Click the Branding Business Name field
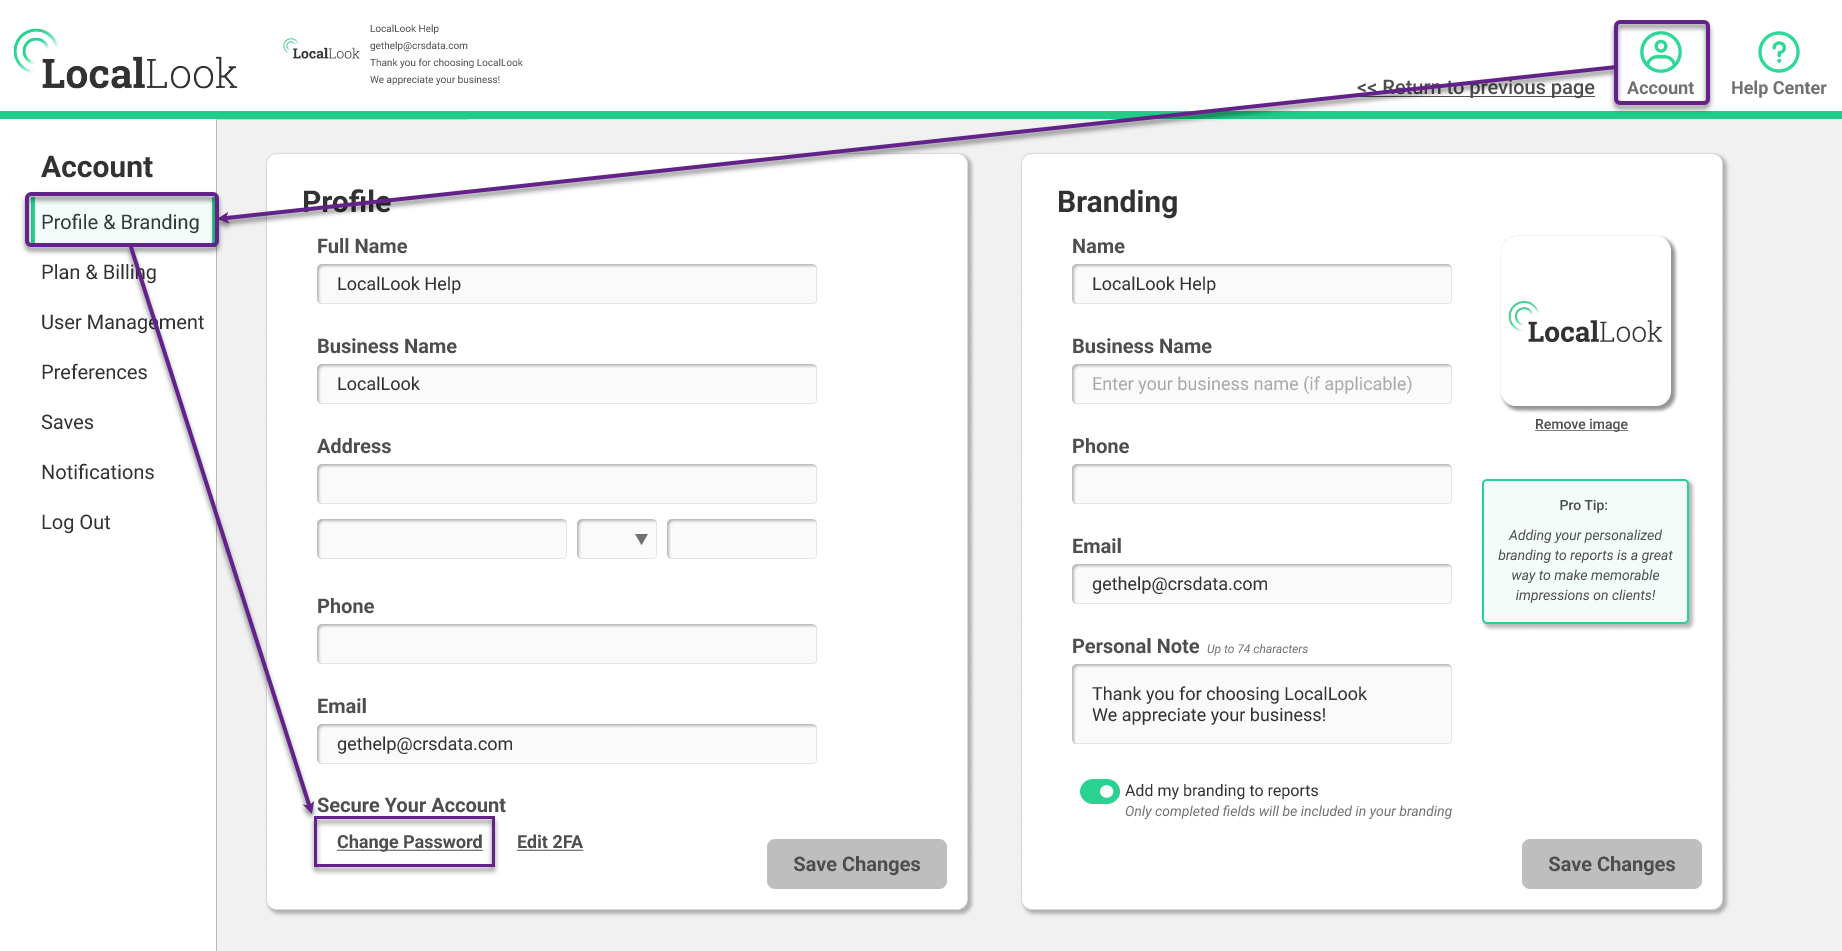This screenshot has width=1842, height=951. point(1261,384)
